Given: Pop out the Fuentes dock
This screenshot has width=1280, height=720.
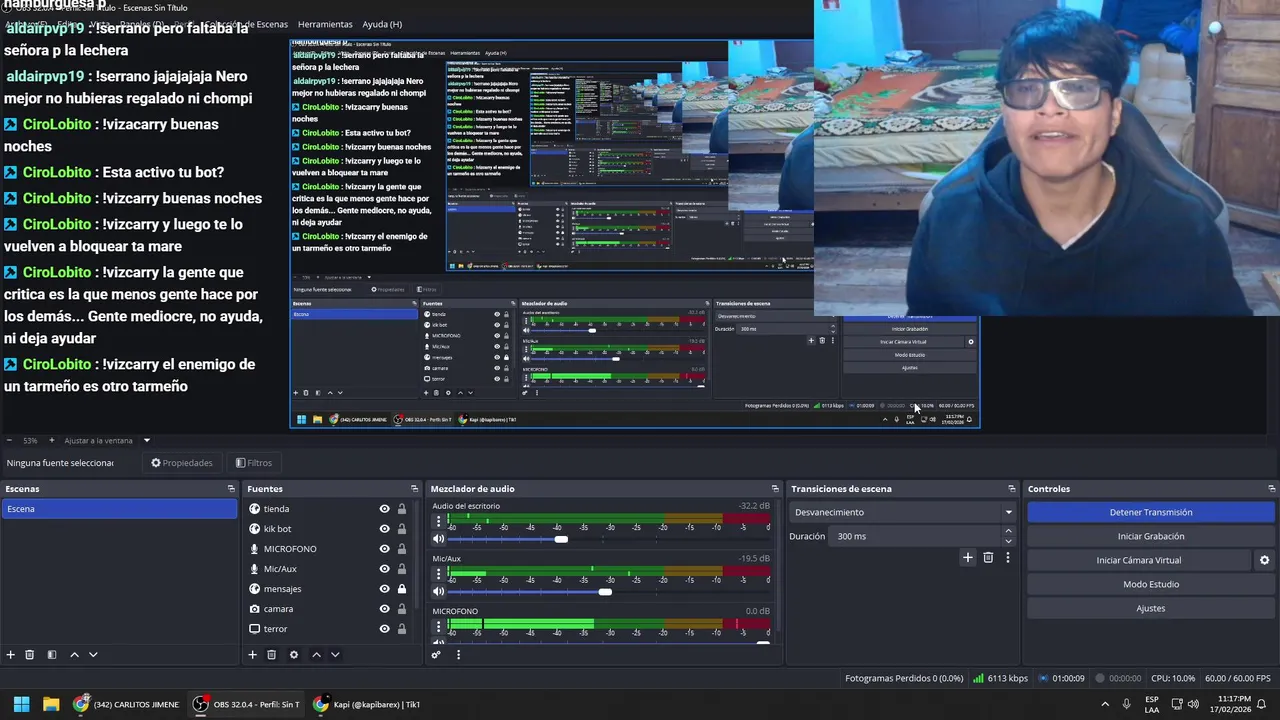Looking at the screenshot, I should [x=414, y=489].
